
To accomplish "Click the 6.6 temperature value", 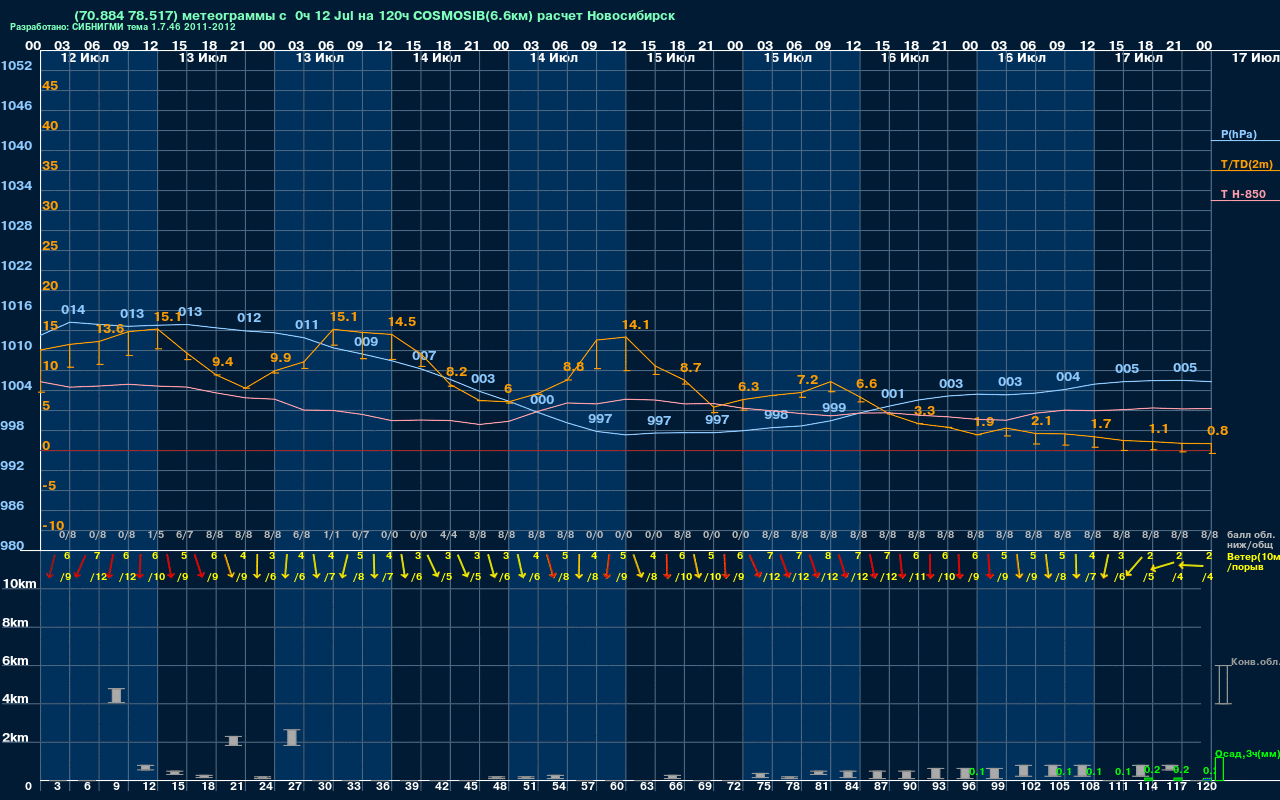I will point(867,384).
